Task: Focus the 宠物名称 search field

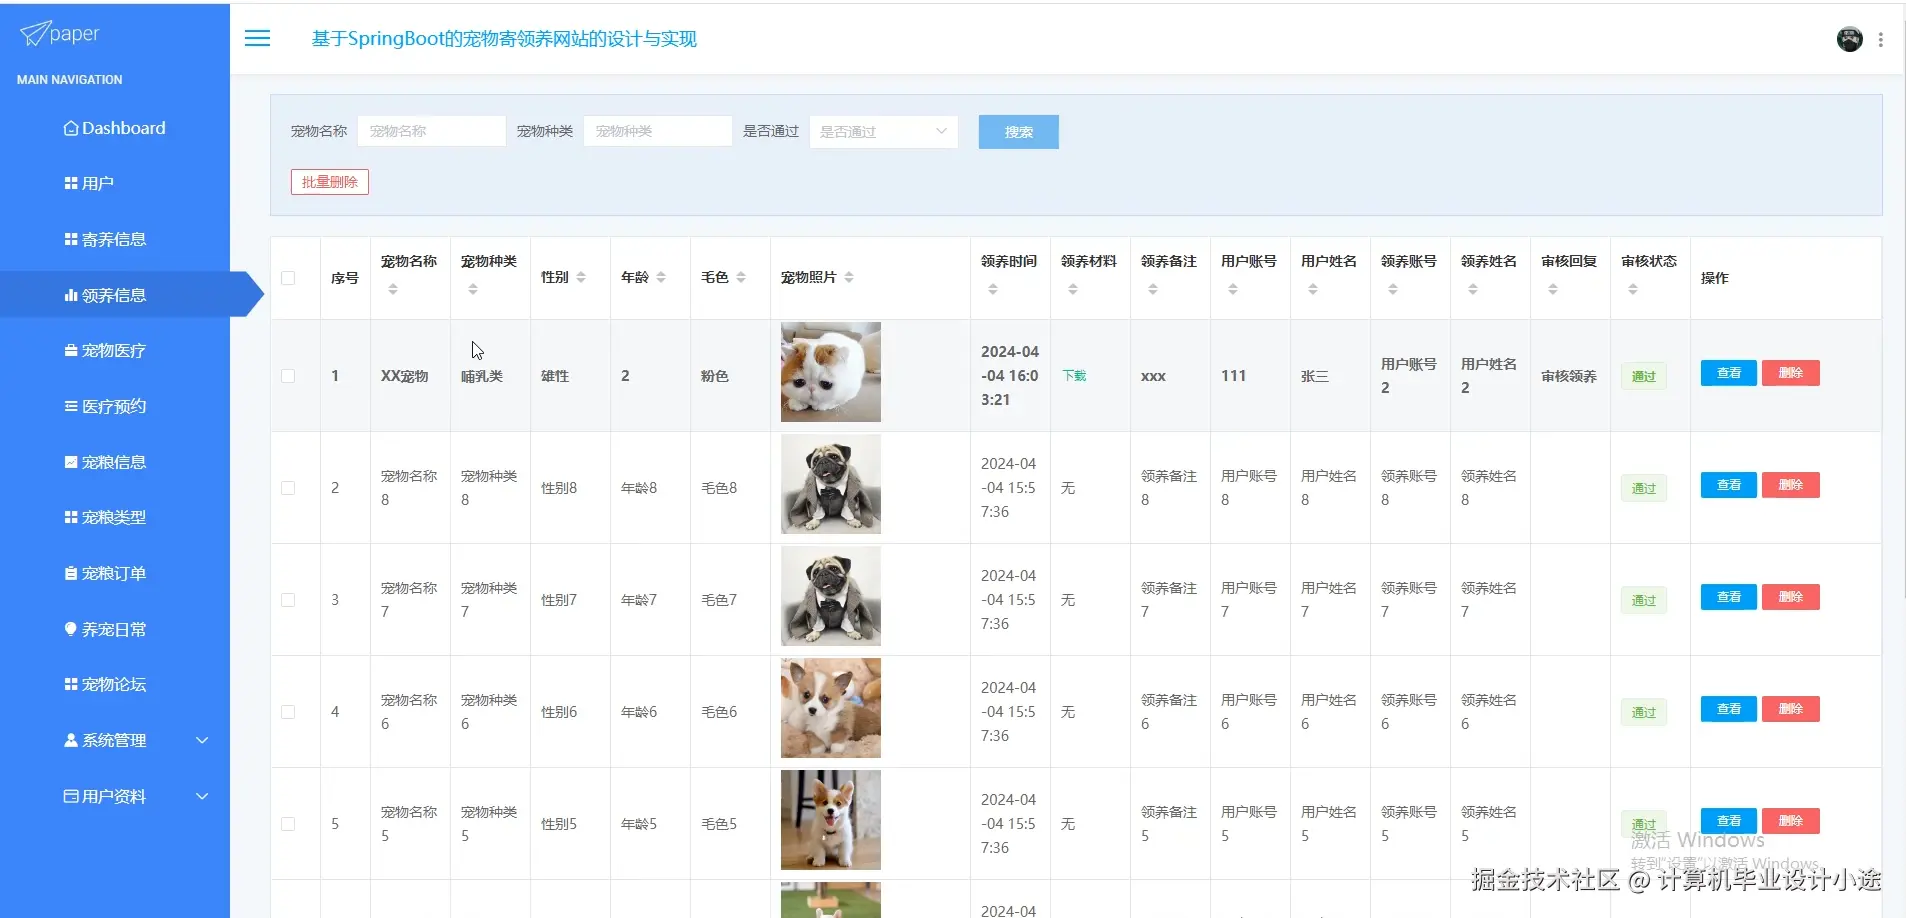Action: [431, 131]
